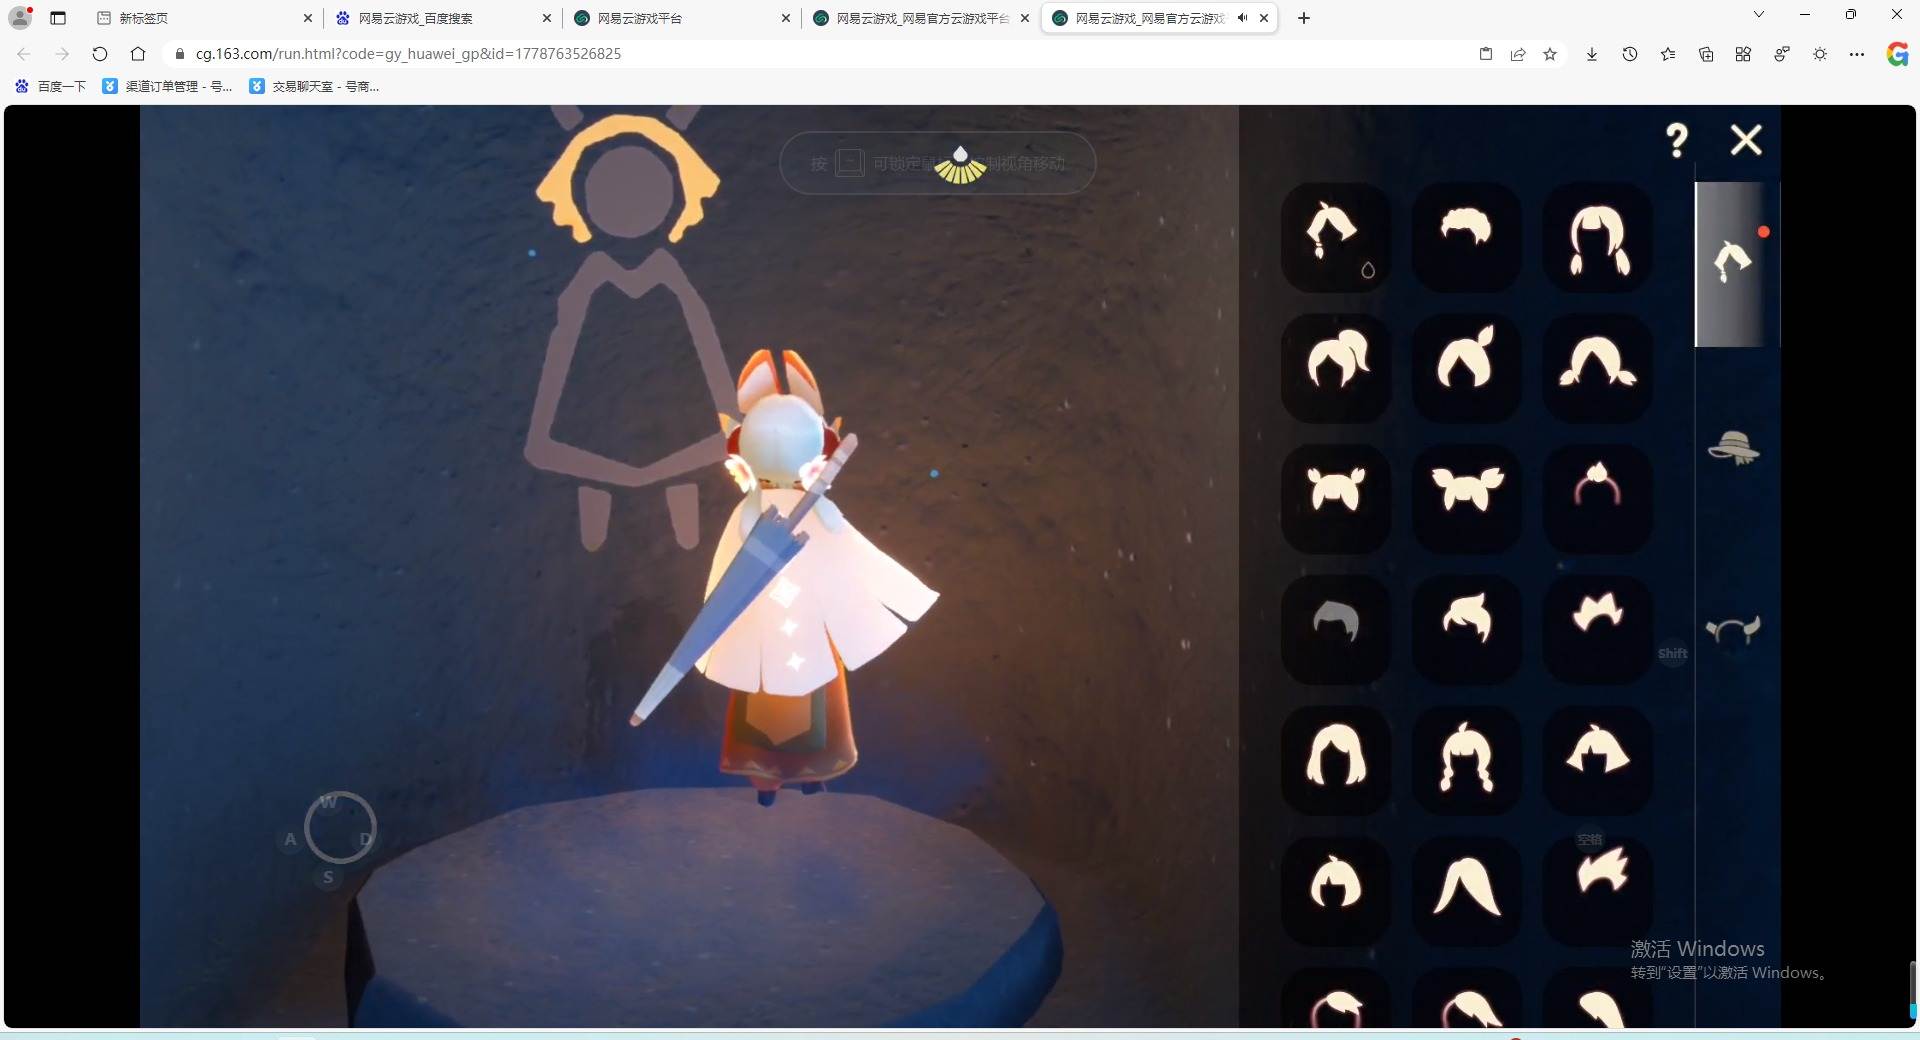Pick the third-row middle wide twin-tuft hairstyle
The height and width of the screenshot is (1040, 1920).
click(x=1466, y=499)
